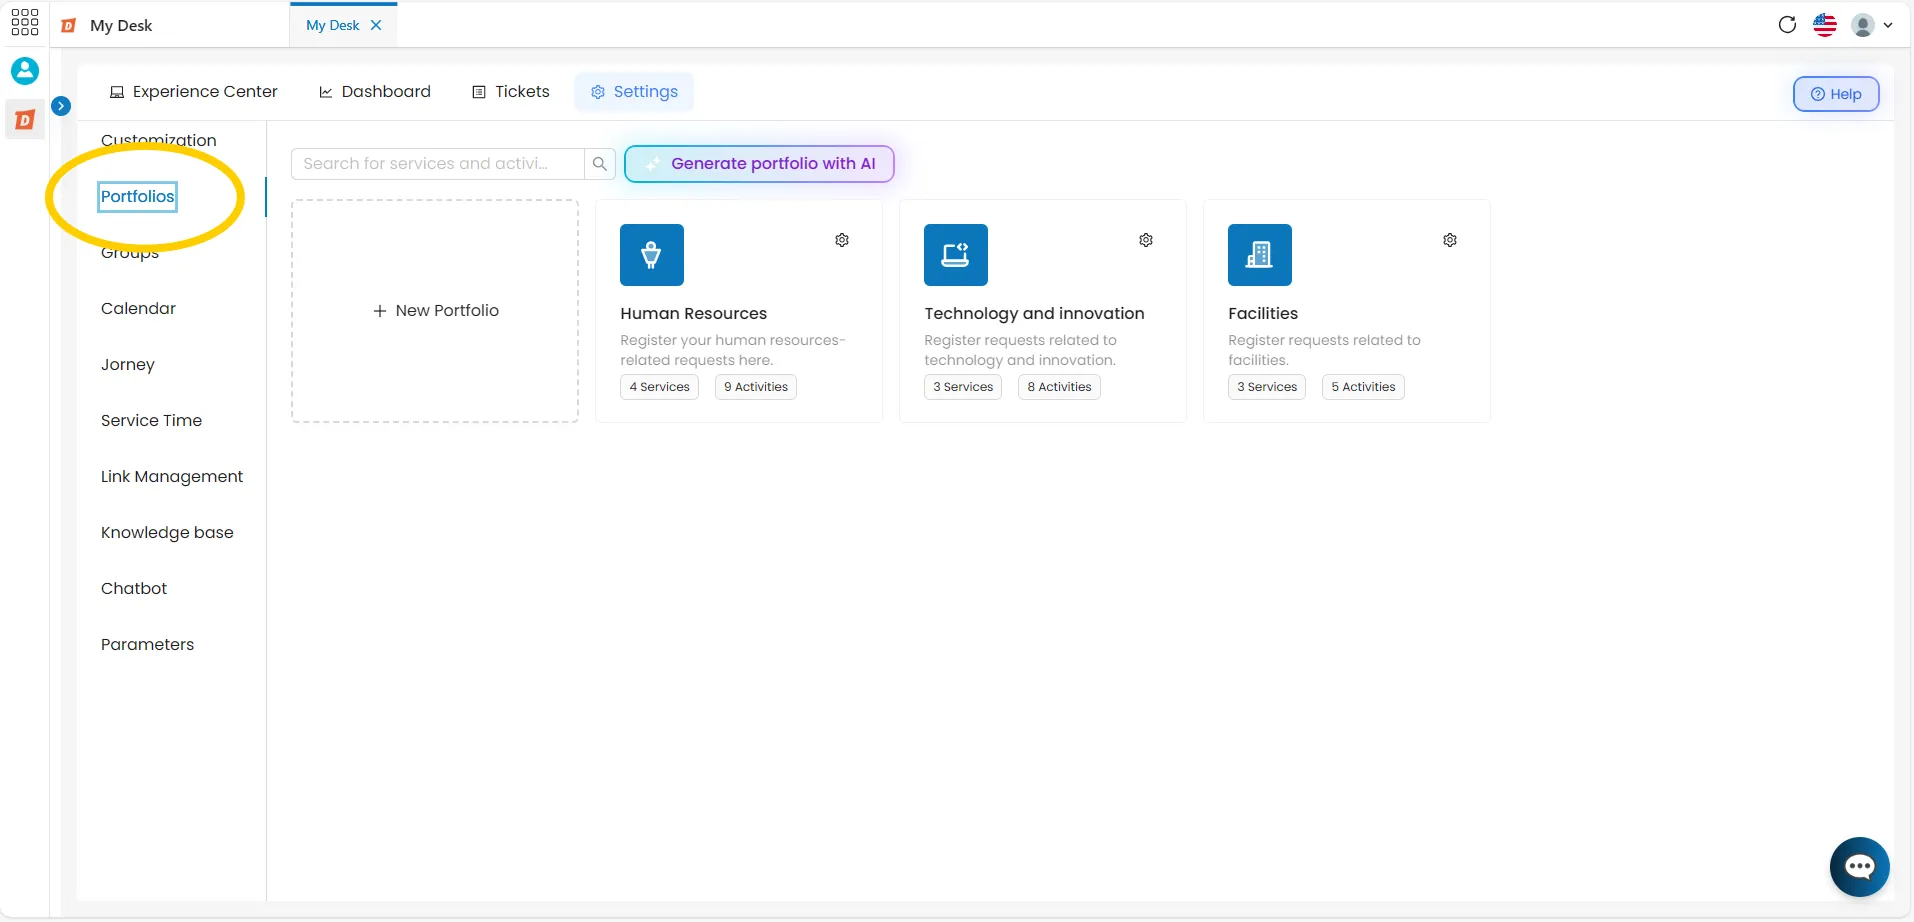Open the apps grid launcher icon
Viewport: 1914px width, 922px height.
pos(24,22)
